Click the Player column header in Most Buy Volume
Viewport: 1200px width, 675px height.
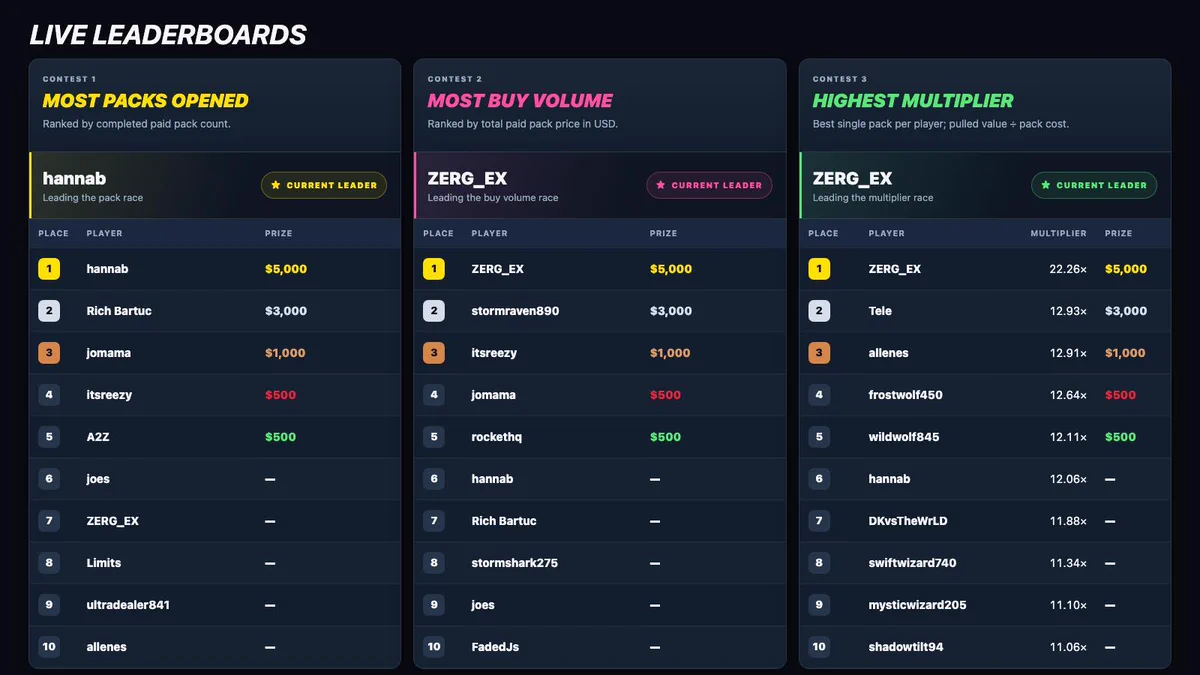[490, 233]
